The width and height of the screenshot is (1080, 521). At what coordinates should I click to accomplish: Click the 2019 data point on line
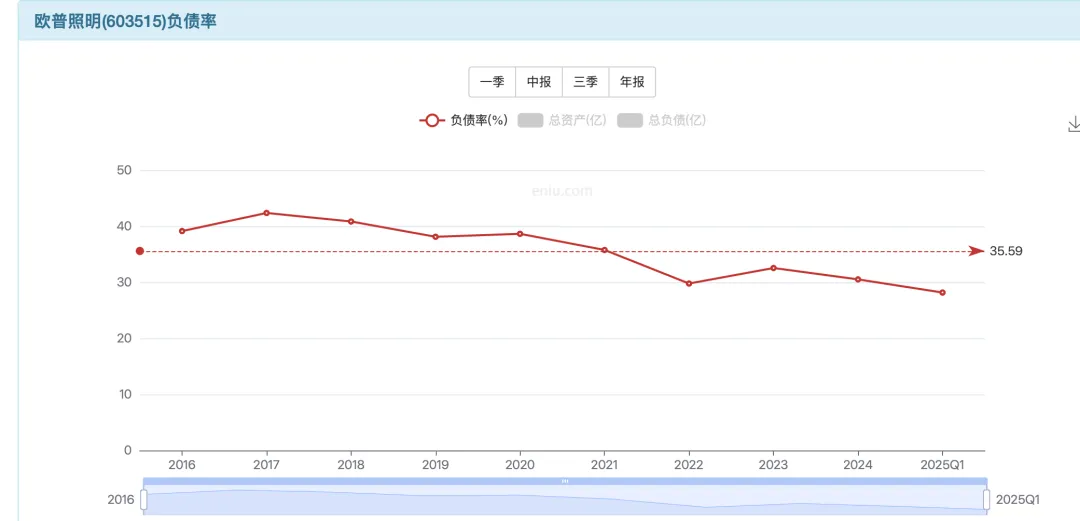435,236
